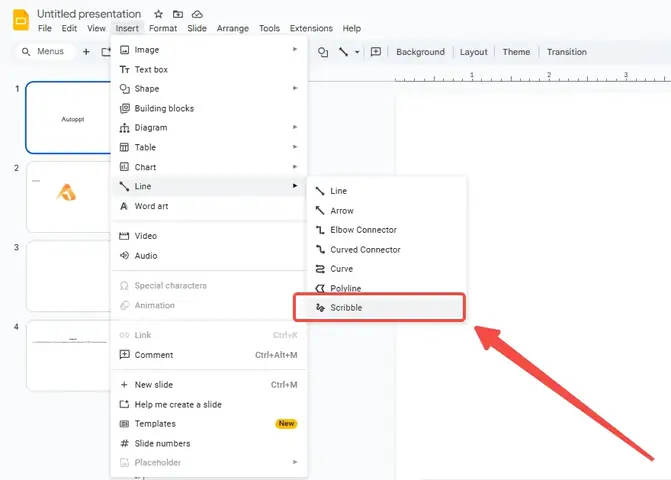Expand the Shape submenu

[208, 89]
